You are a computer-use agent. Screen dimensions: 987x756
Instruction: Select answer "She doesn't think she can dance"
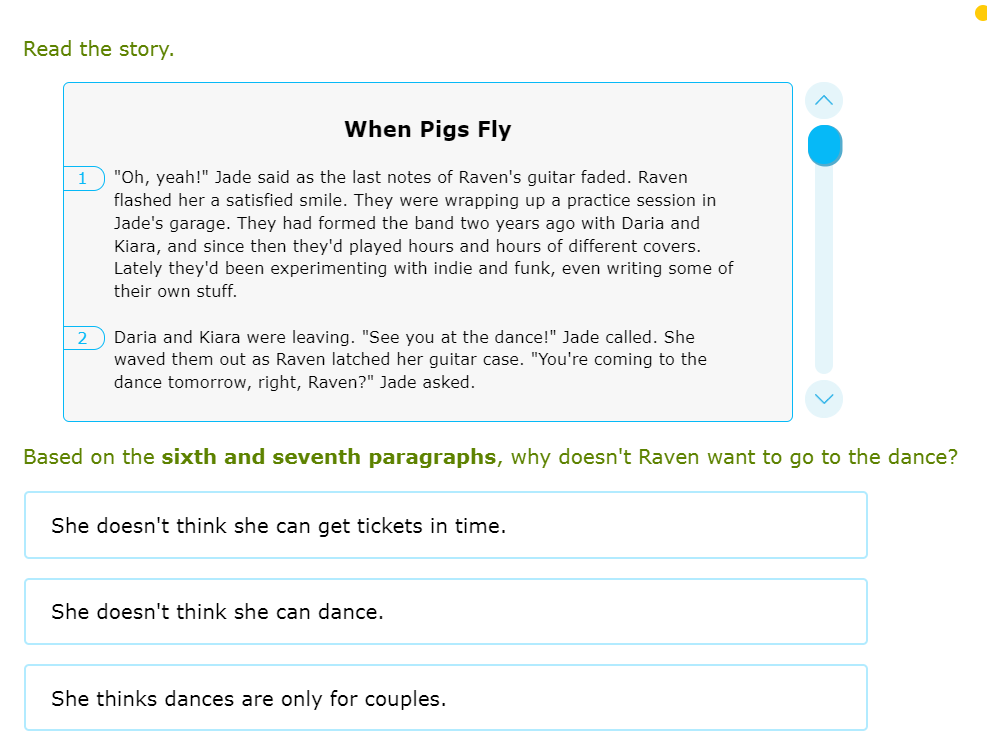tap(445, 611)
